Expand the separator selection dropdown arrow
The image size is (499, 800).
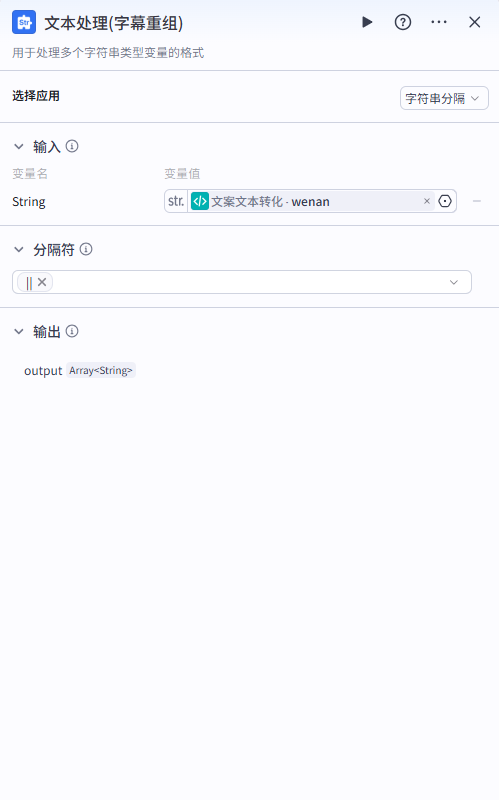pos(454,282)
